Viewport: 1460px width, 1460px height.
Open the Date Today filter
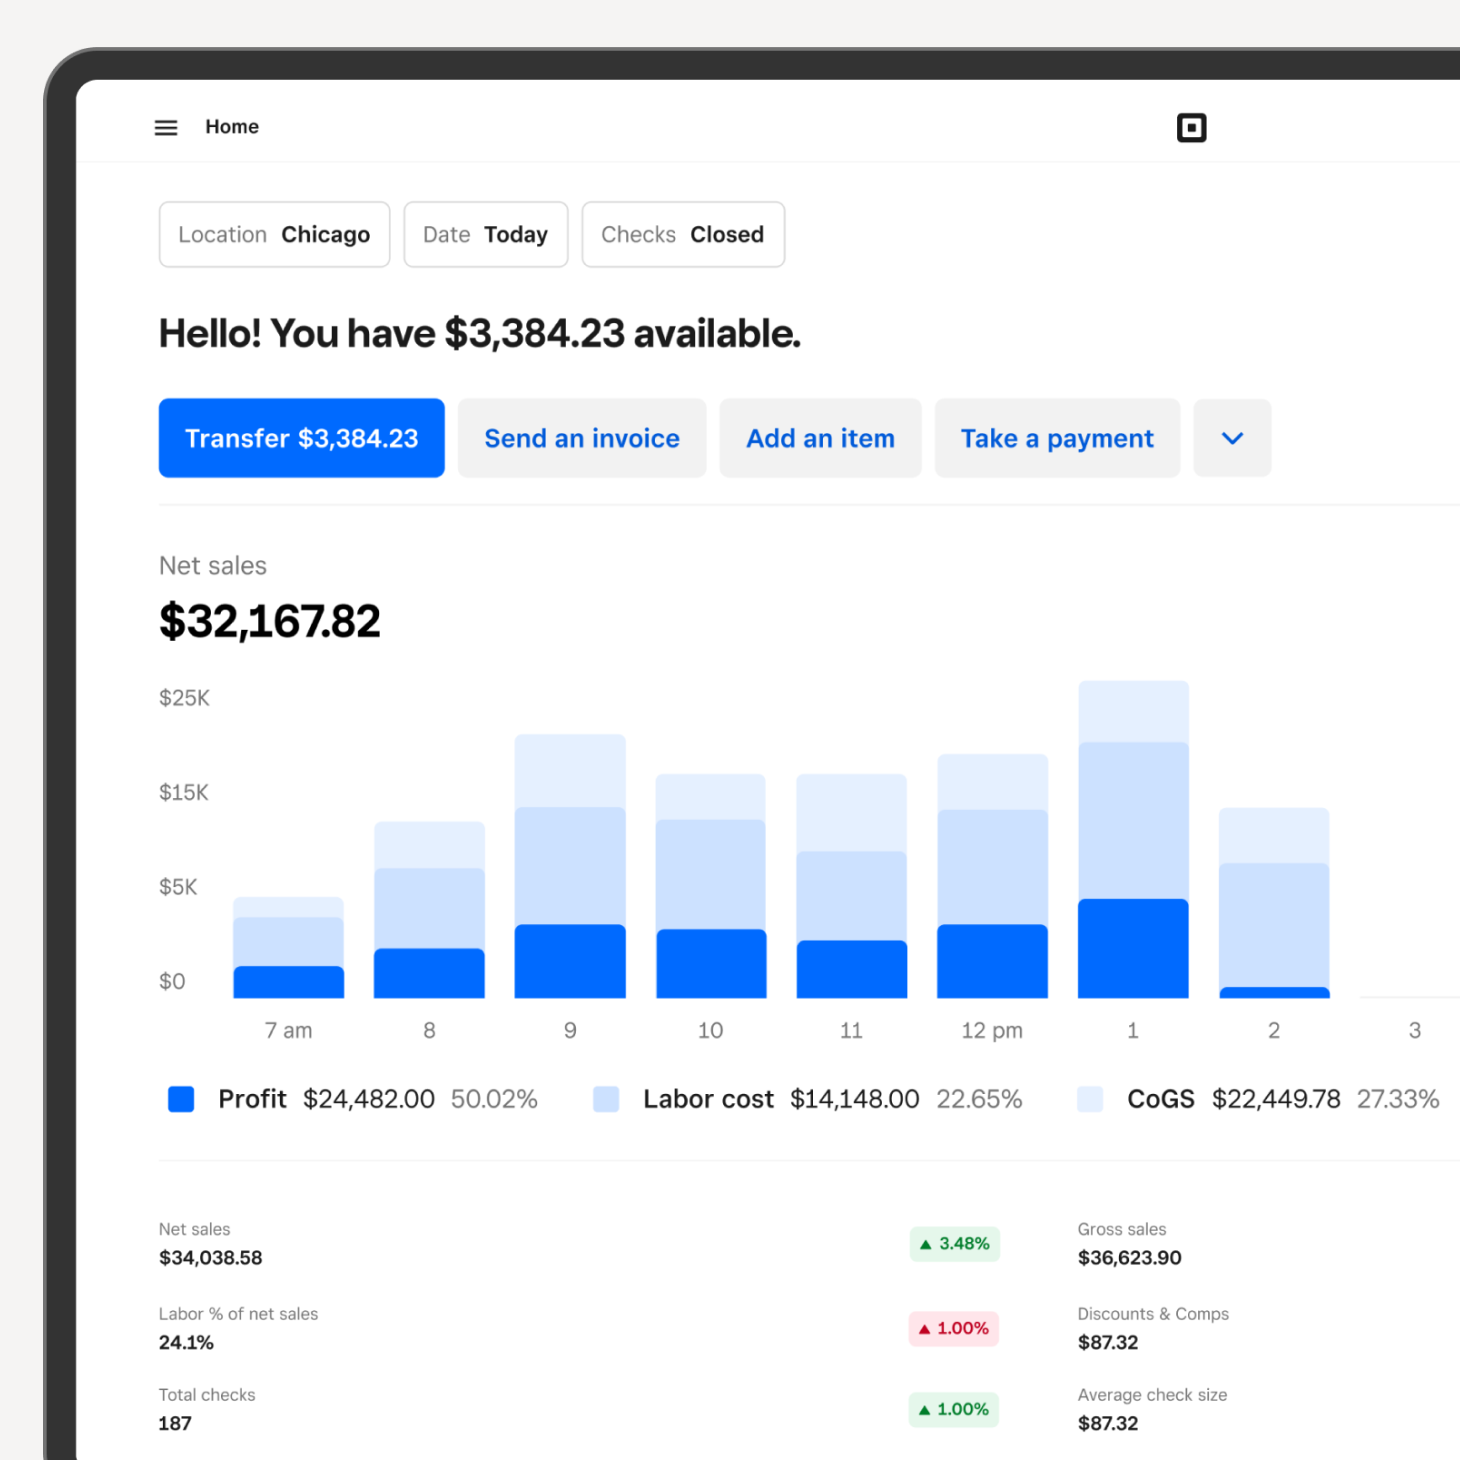(485, 235)
